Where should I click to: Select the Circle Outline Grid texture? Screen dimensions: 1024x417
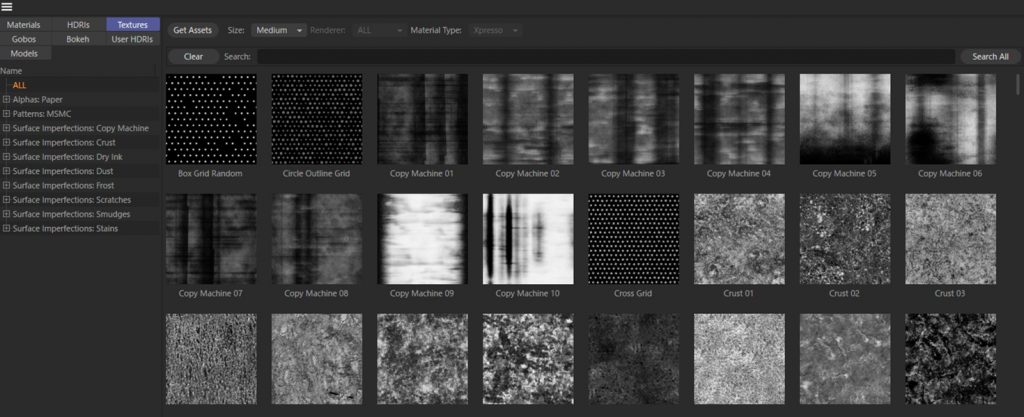(316, 119)
